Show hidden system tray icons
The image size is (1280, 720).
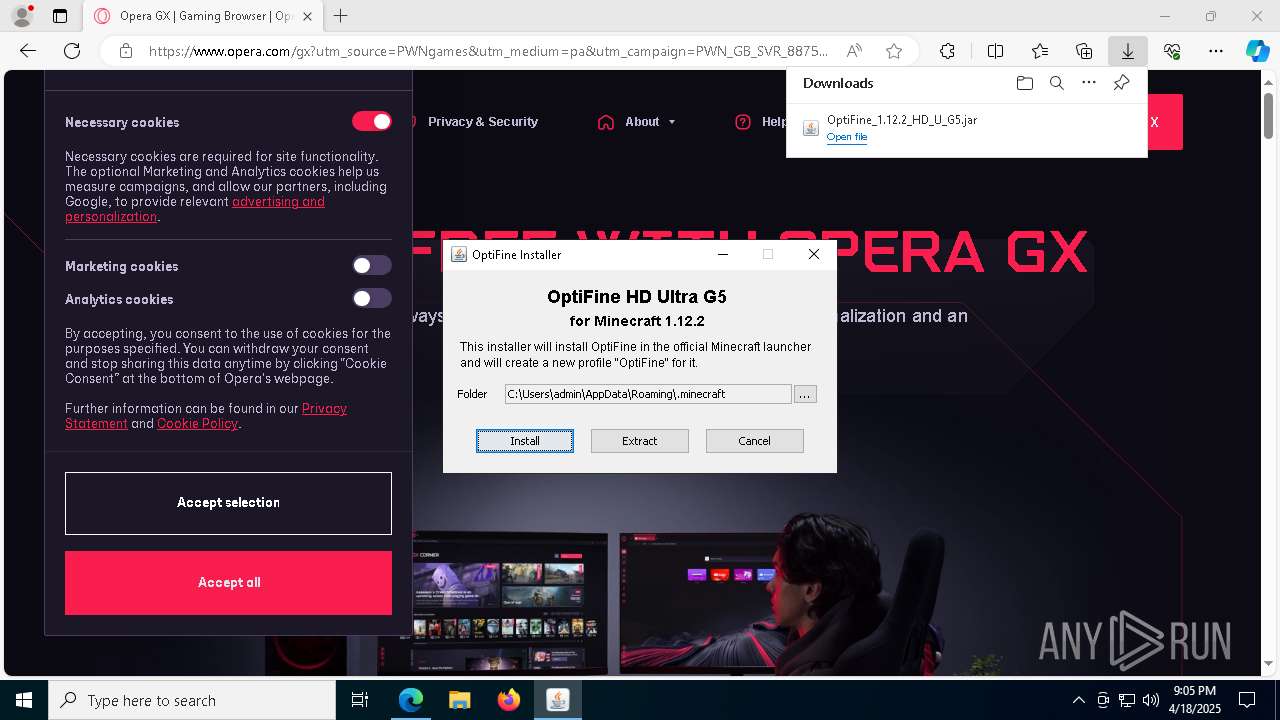coord(1078,700)
